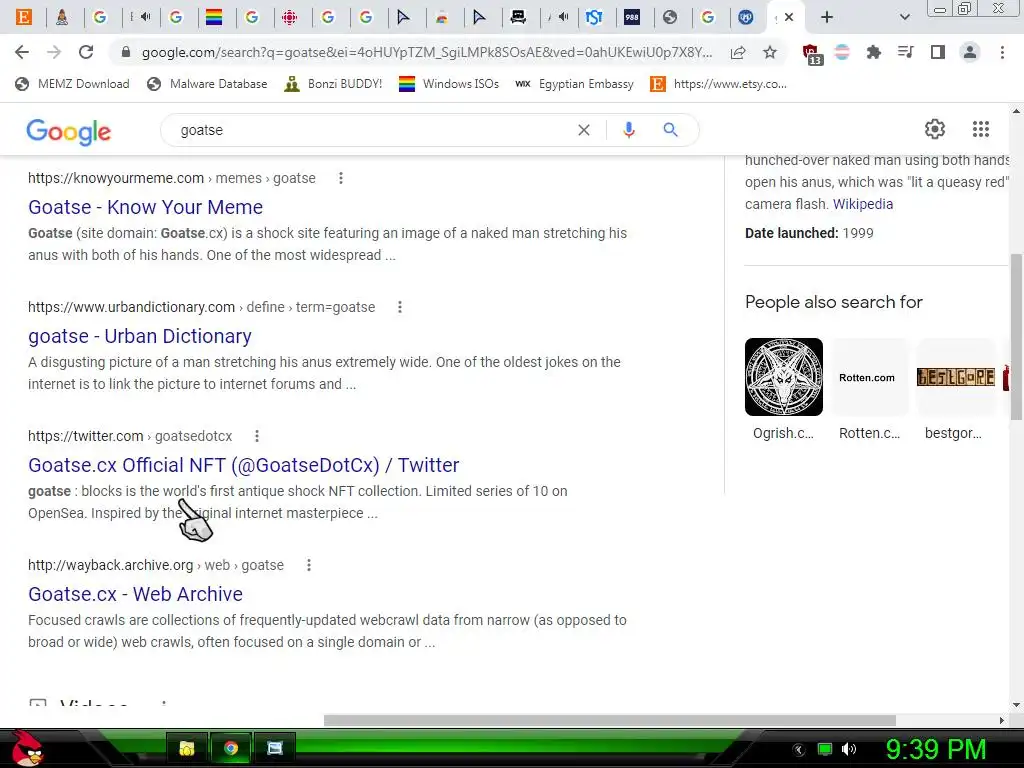Viewport: 1024px width, 768px height.
Task: Open the MEMZ Download bookmark
Action: (72, 84)
